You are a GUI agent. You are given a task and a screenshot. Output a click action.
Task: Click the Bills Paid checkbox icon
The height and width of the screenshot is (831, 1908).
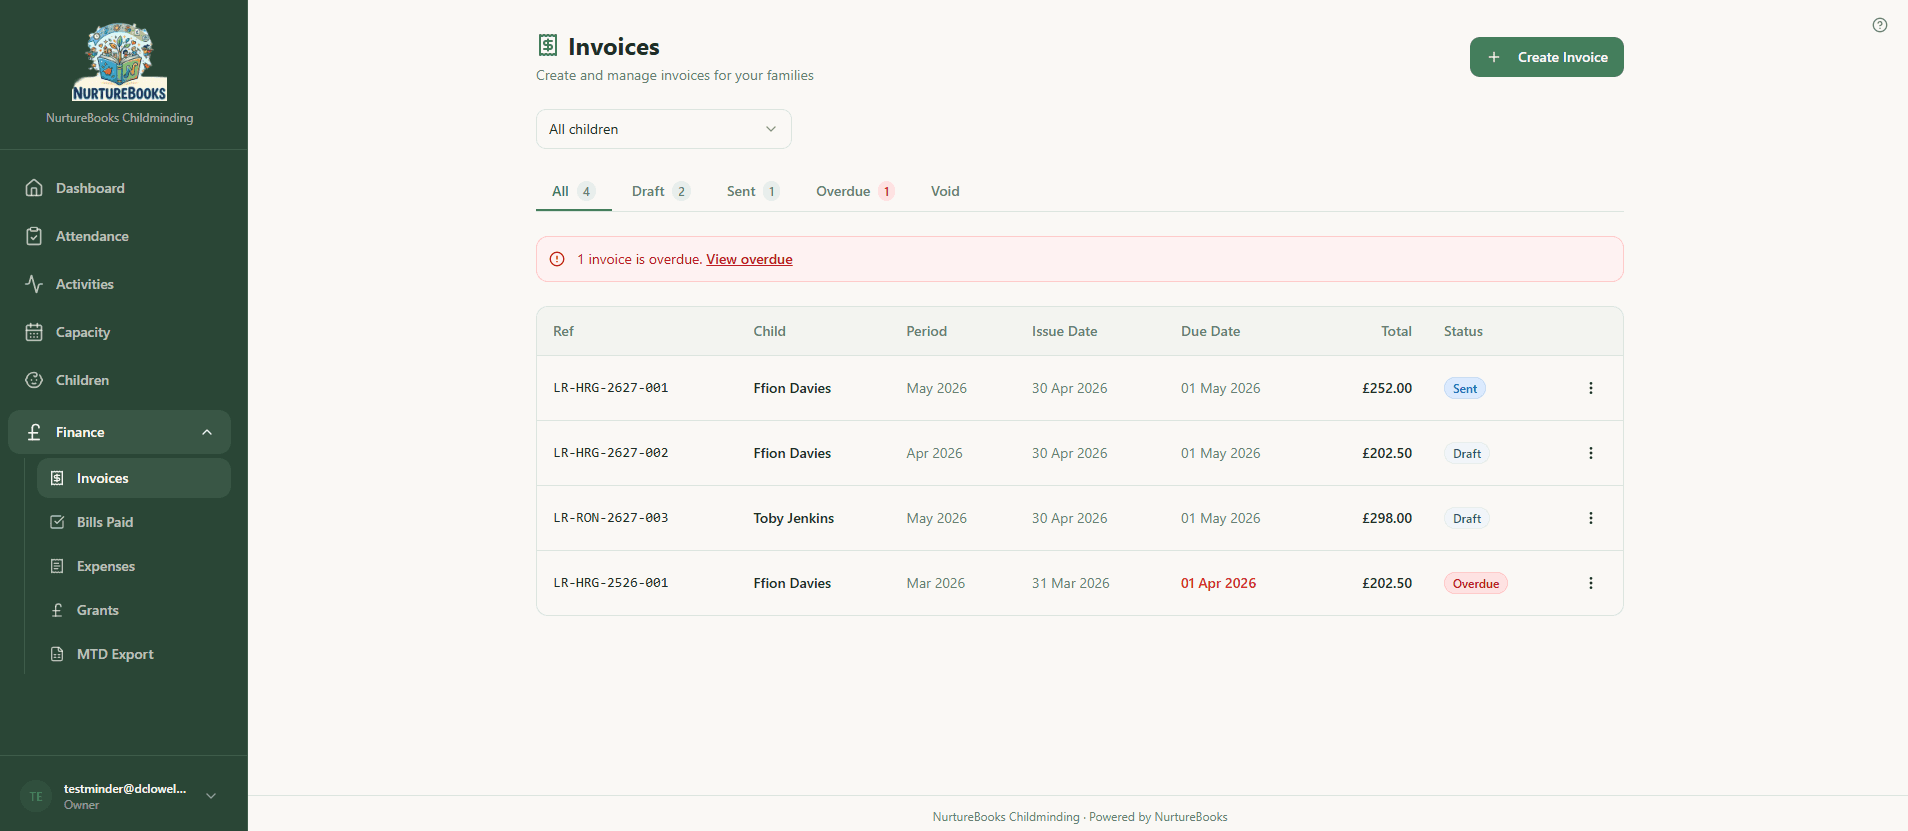pyautogui.click(x=57, y=522)
